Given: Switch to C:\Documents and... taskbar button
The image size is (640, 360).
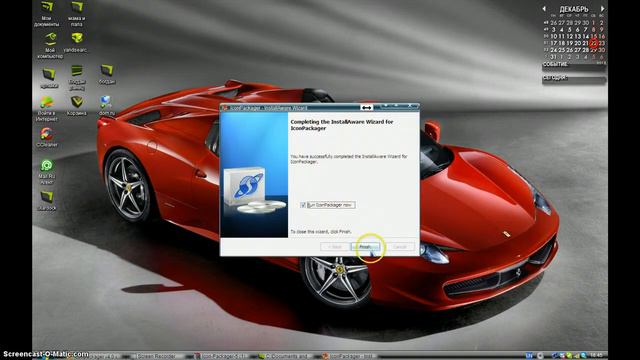Looking at the screenshot, I should point(286,356).
